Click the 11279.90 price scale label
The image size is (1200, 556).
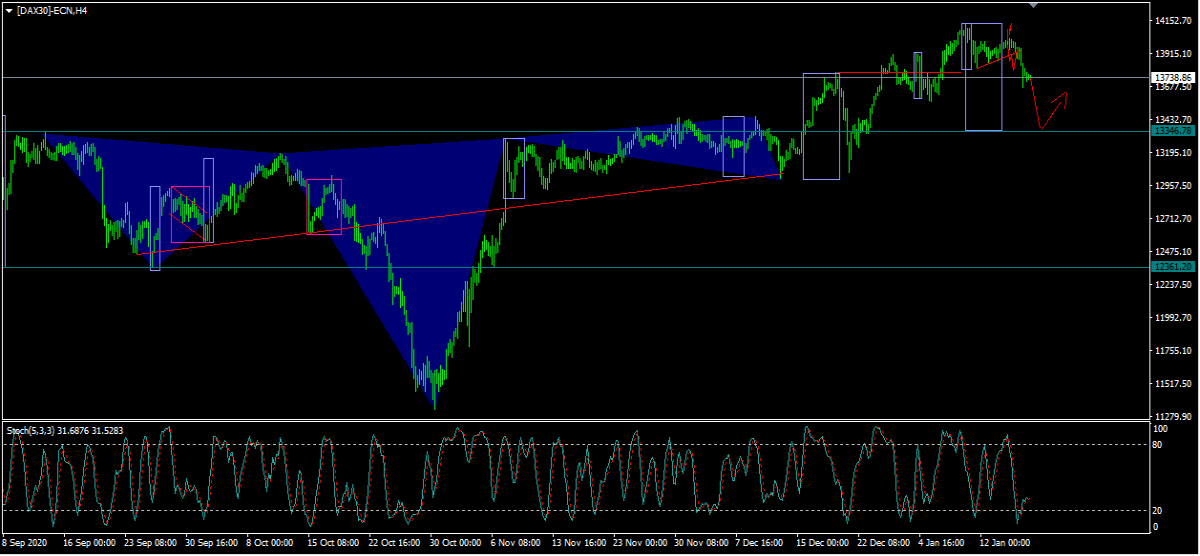pos(1172,416)
